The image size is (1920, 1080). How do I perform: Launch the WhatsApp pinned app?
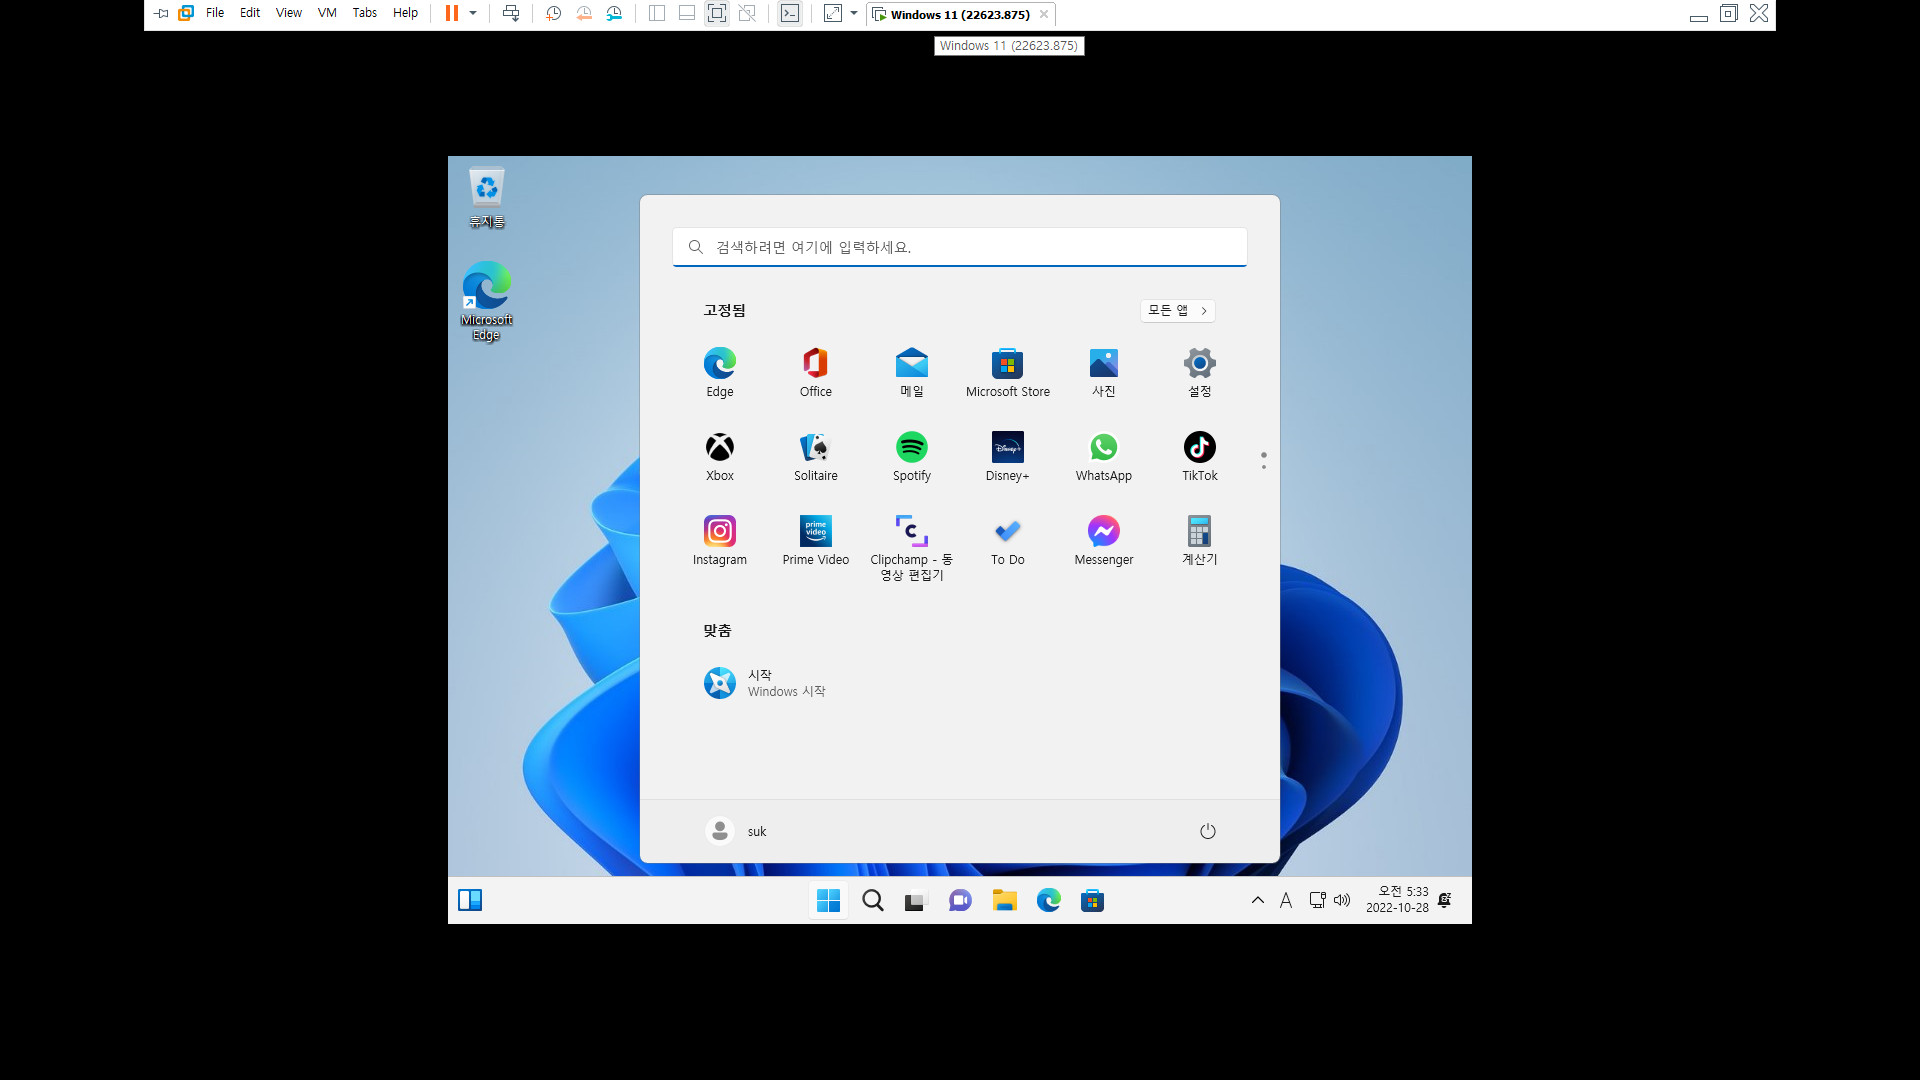1104,457
